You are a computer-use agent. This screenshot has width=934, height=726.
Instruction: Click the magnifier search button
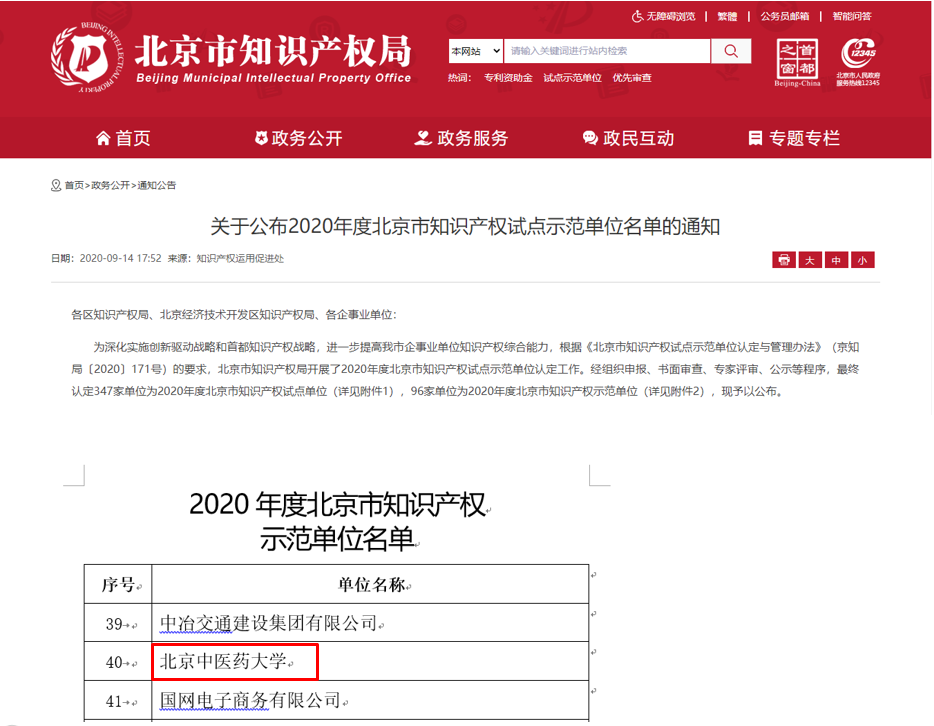point(731,51)
